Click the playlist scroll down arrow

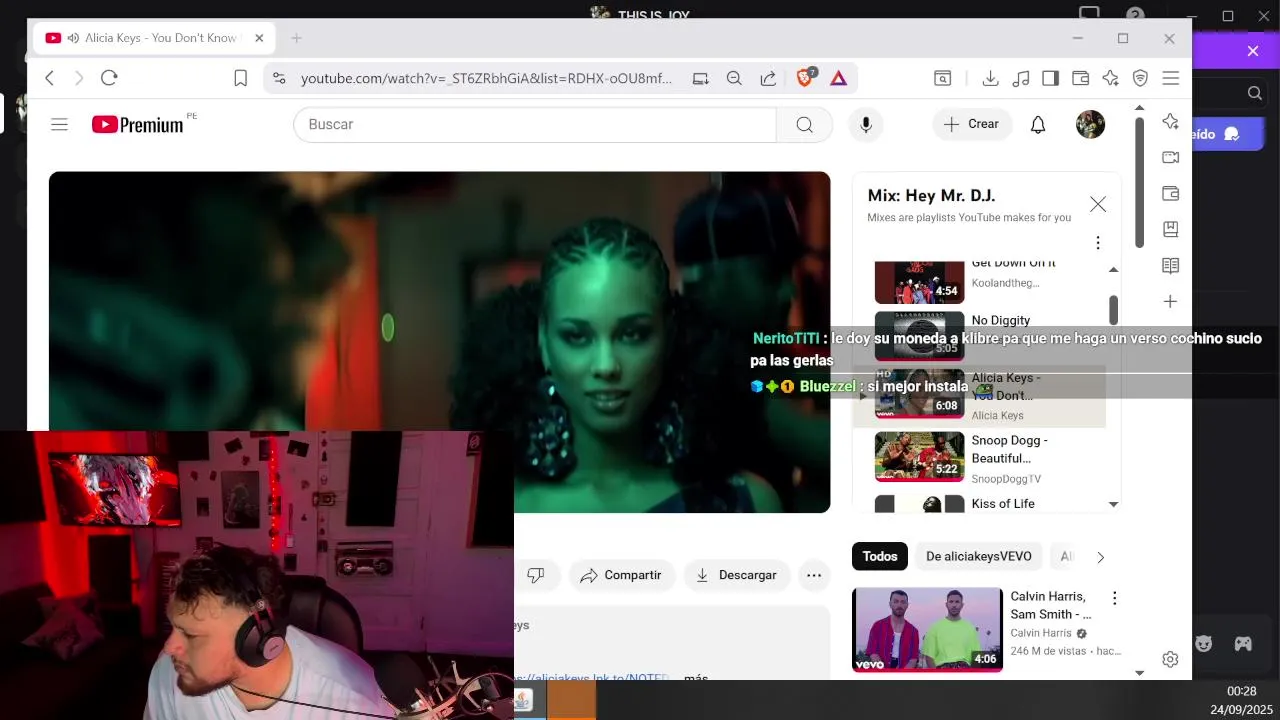1113,505
